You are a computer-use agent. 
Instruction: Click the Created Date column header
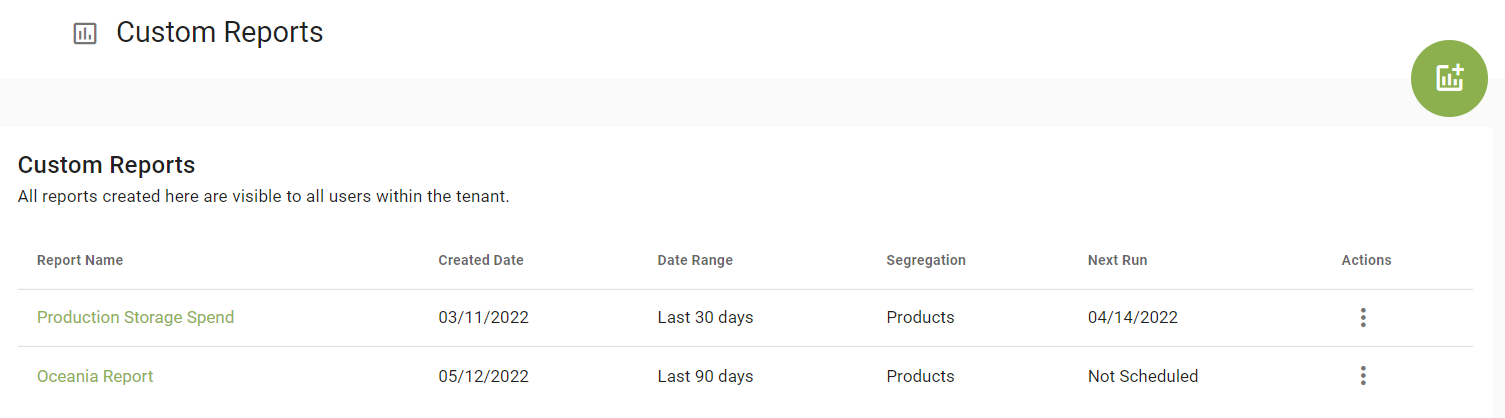coord(480,260)
